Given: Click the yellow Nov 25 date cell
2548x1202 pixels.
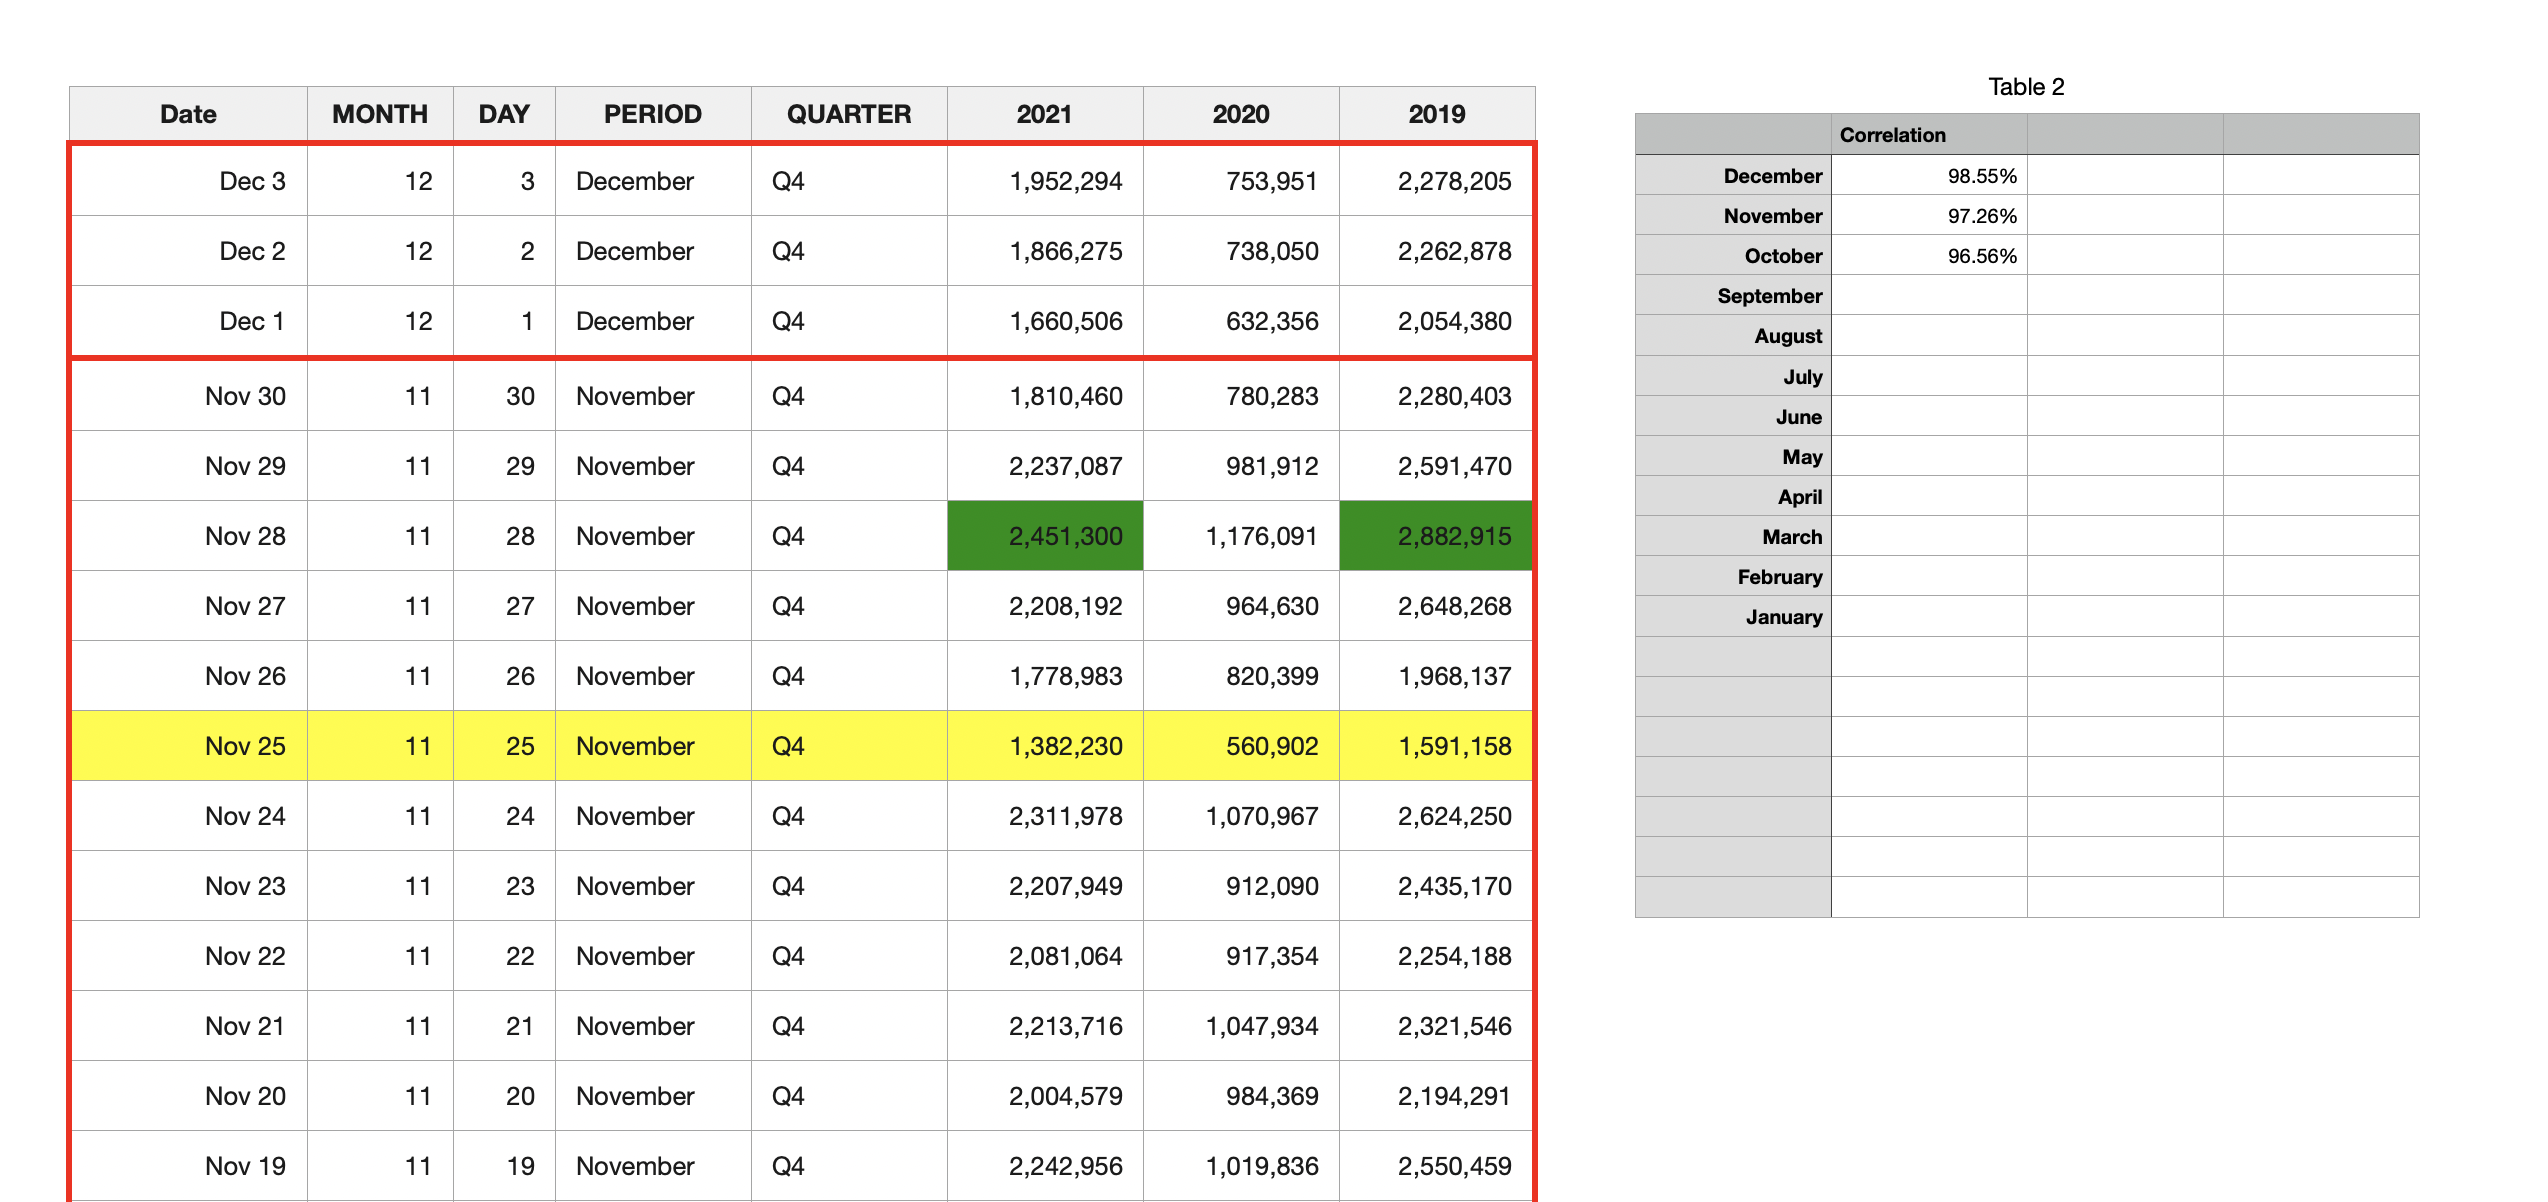Looking at the screenshot, I should 188,746.
